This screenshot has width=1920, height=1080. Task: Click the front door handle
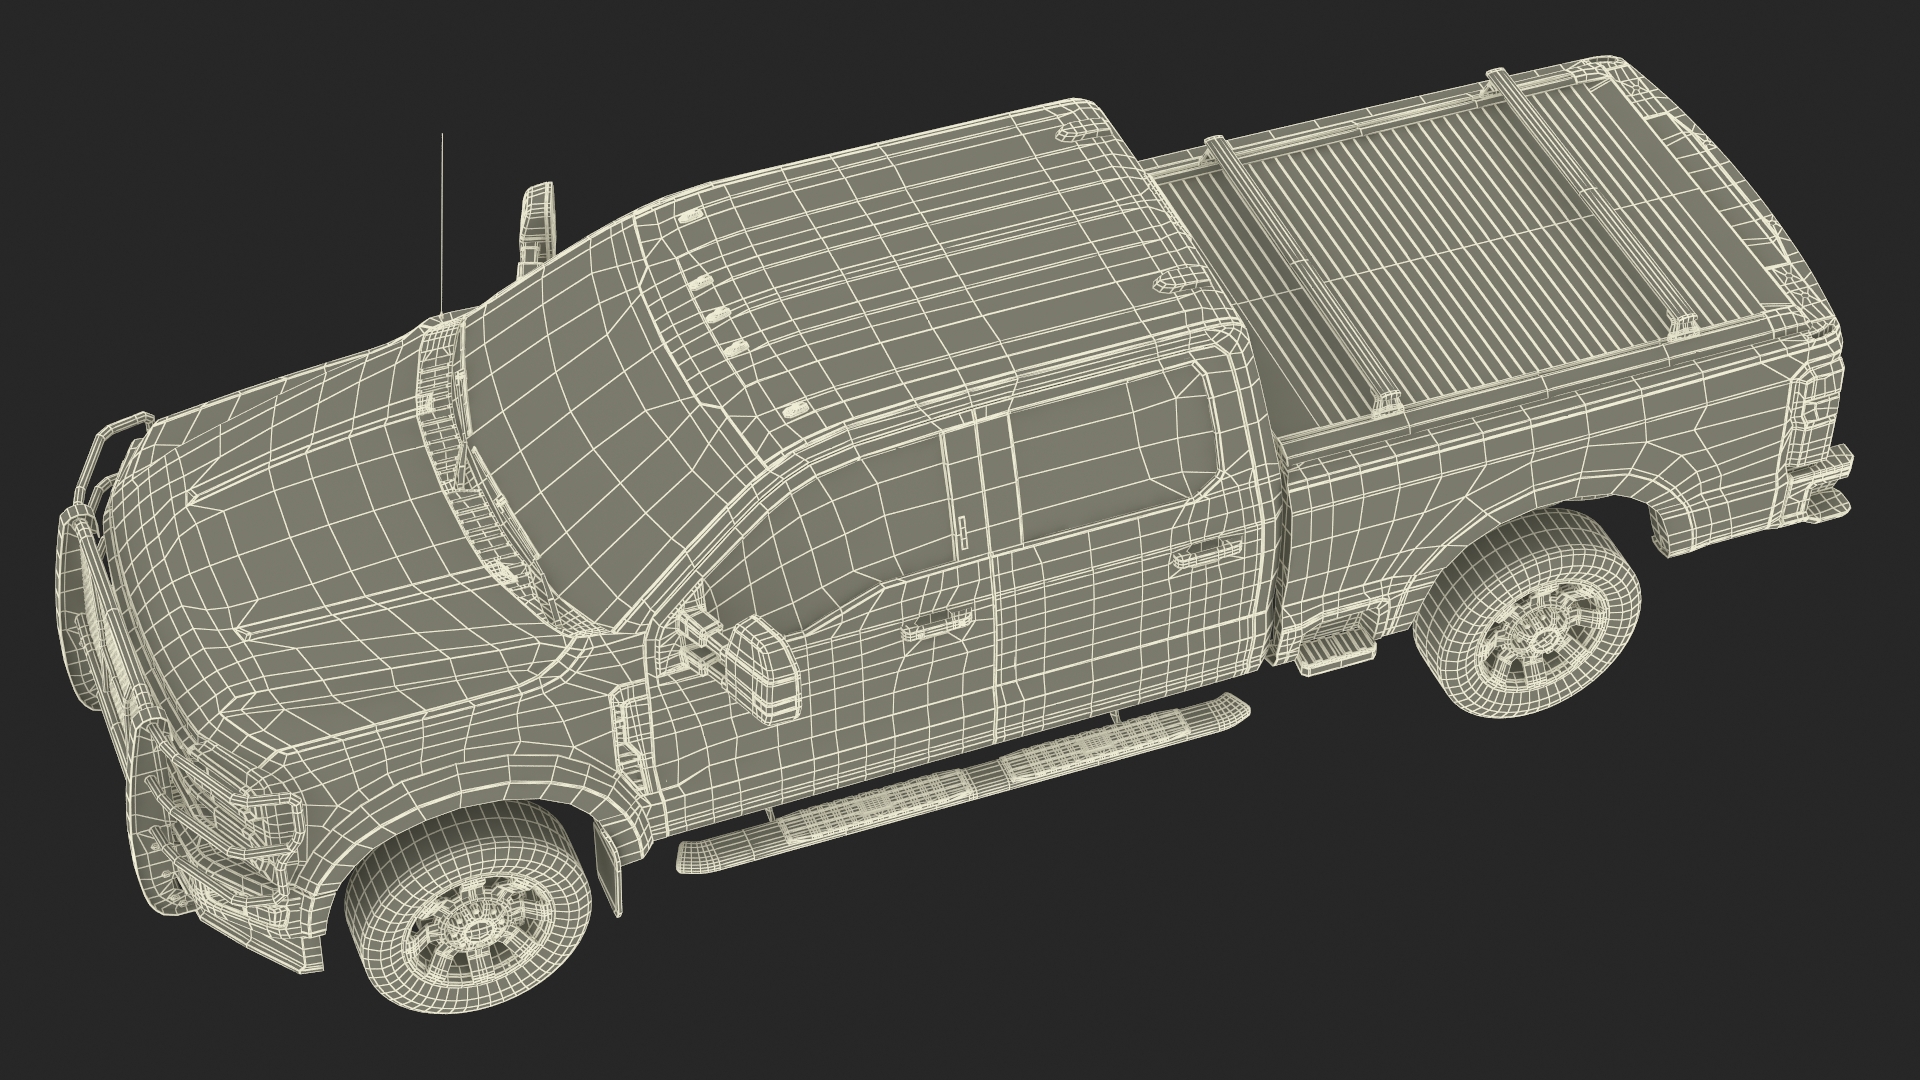click(x=937, y=626)
